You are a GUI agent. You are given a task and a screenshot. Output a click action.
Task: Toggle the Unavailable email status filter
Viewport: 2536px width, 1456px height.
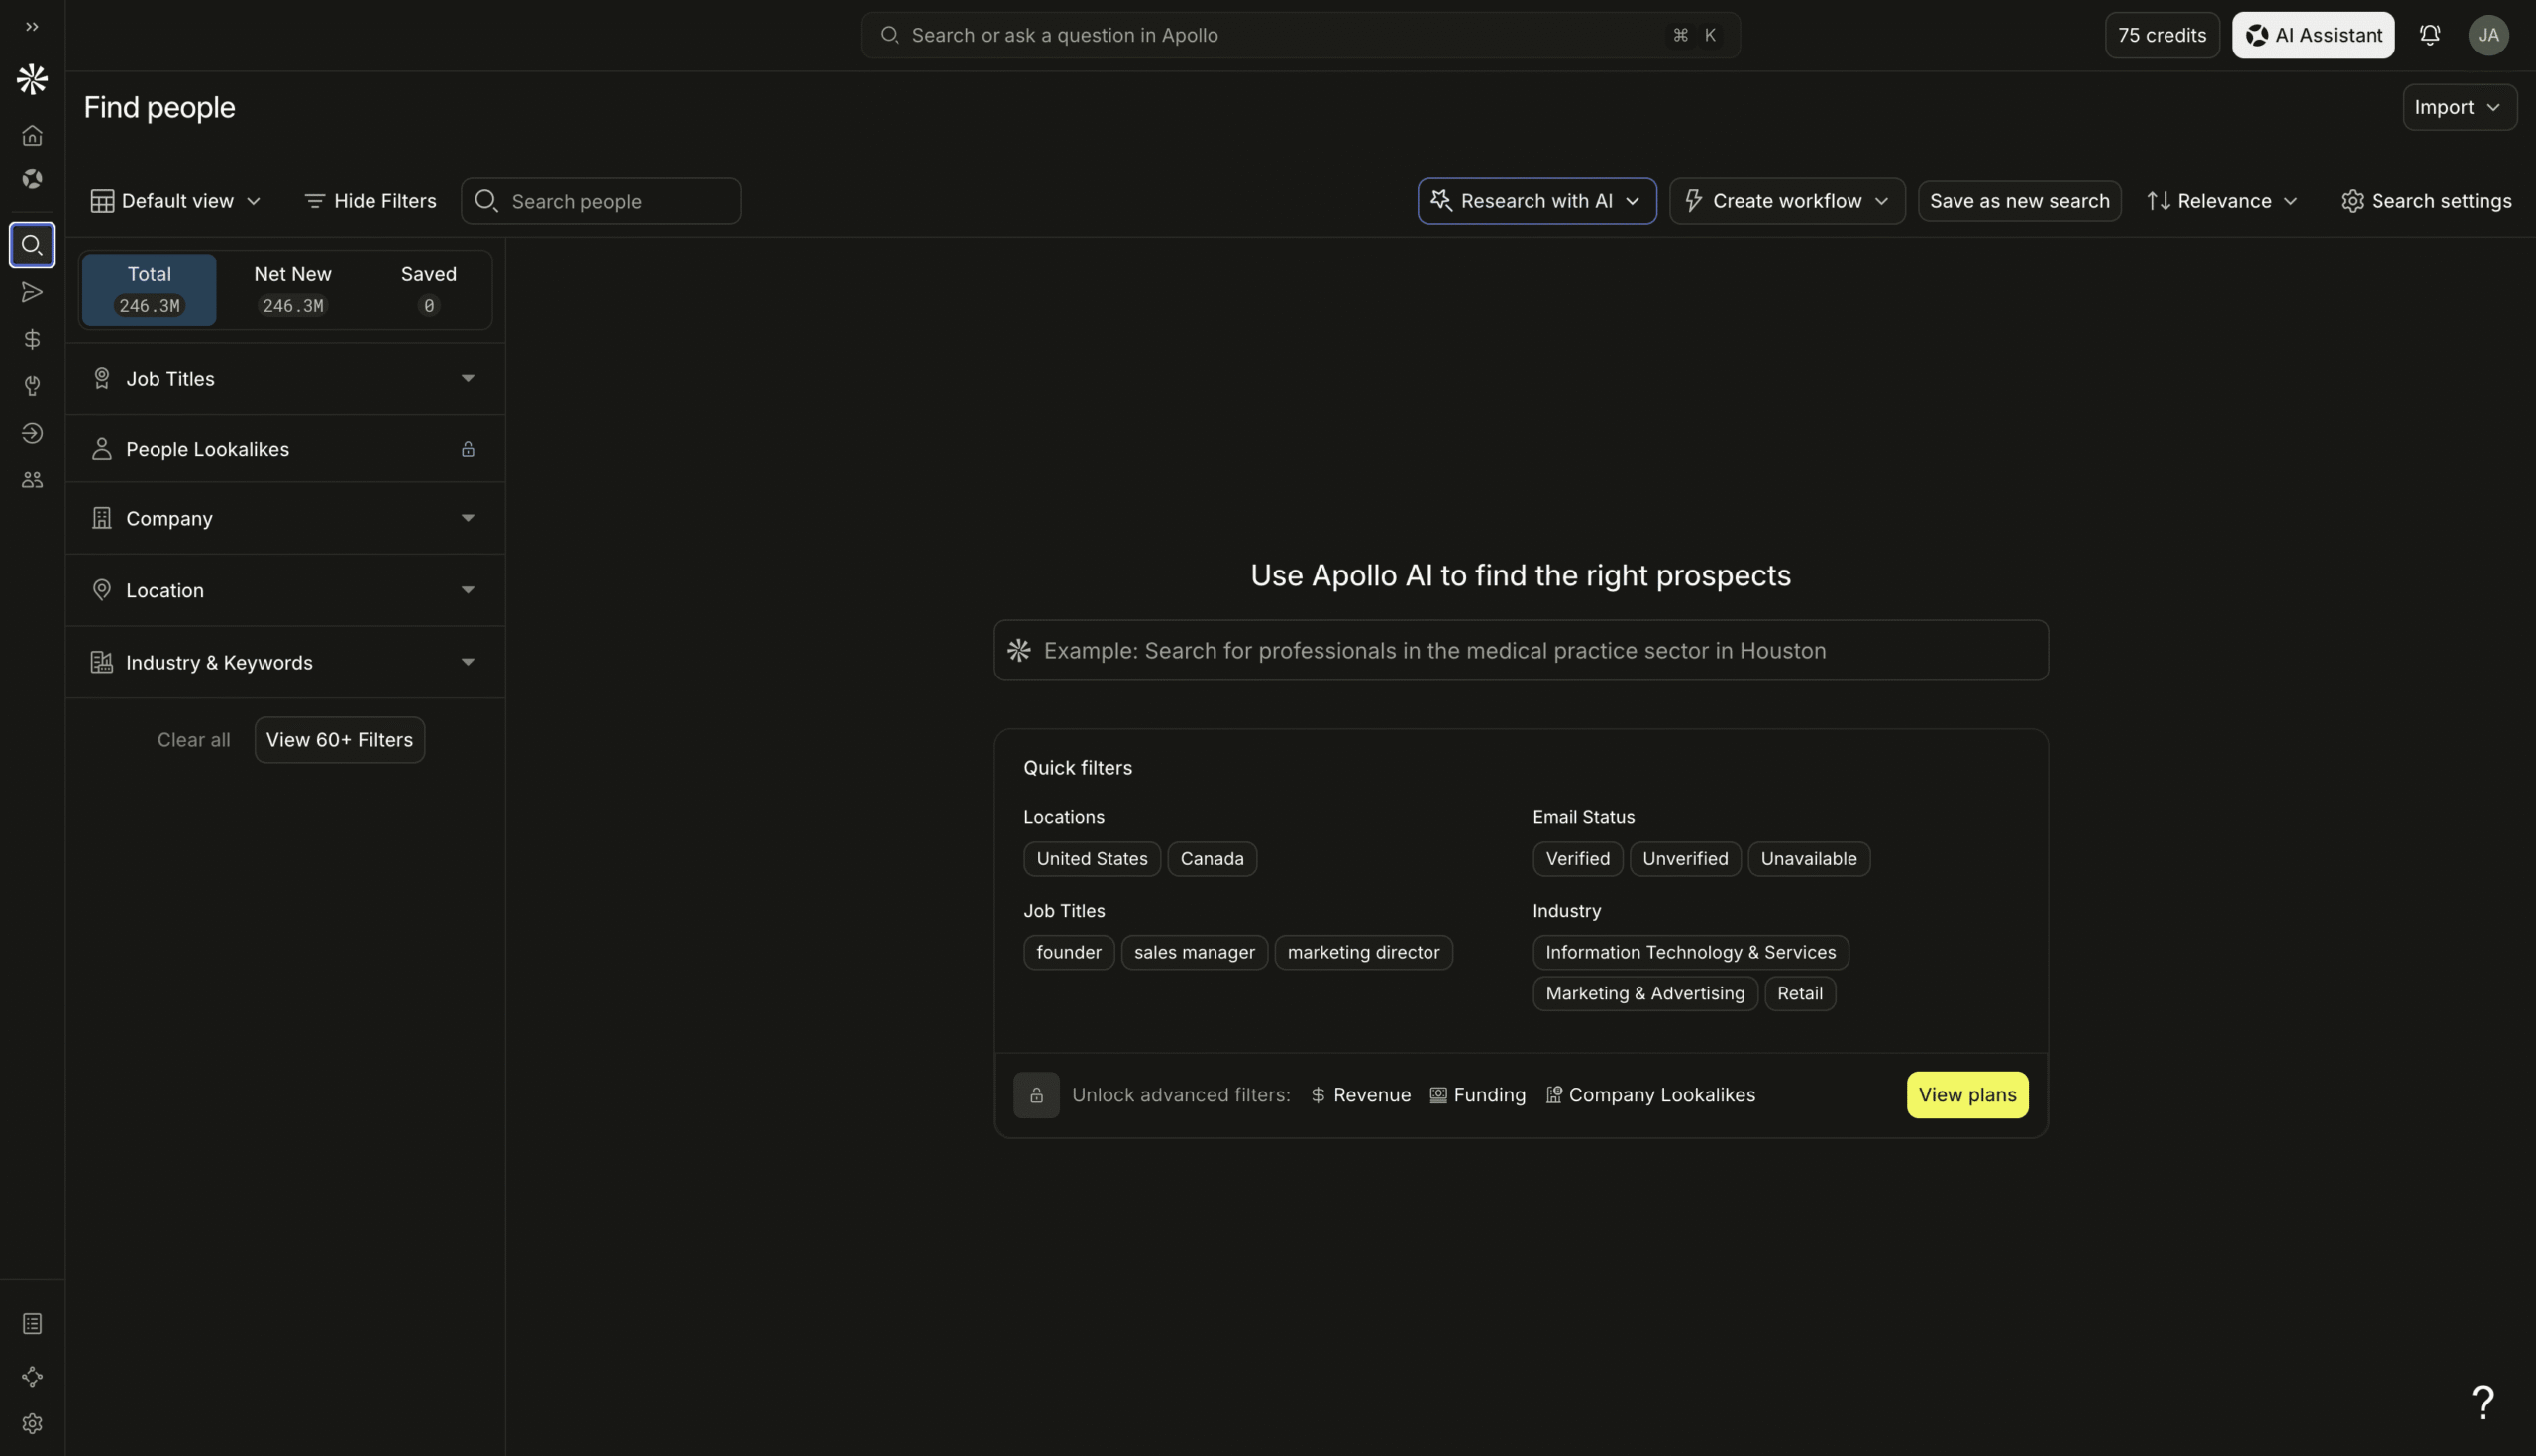click(x=1808, y=858)
